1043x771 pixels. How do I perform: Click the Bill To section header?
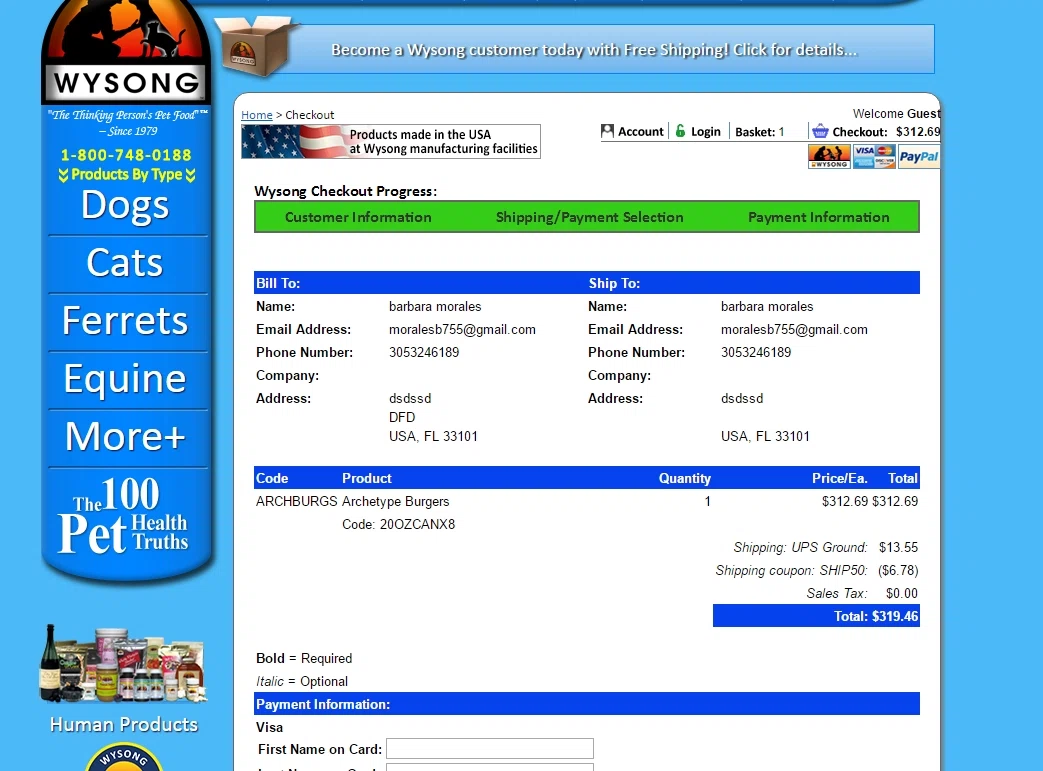click(x=278, y=283)
